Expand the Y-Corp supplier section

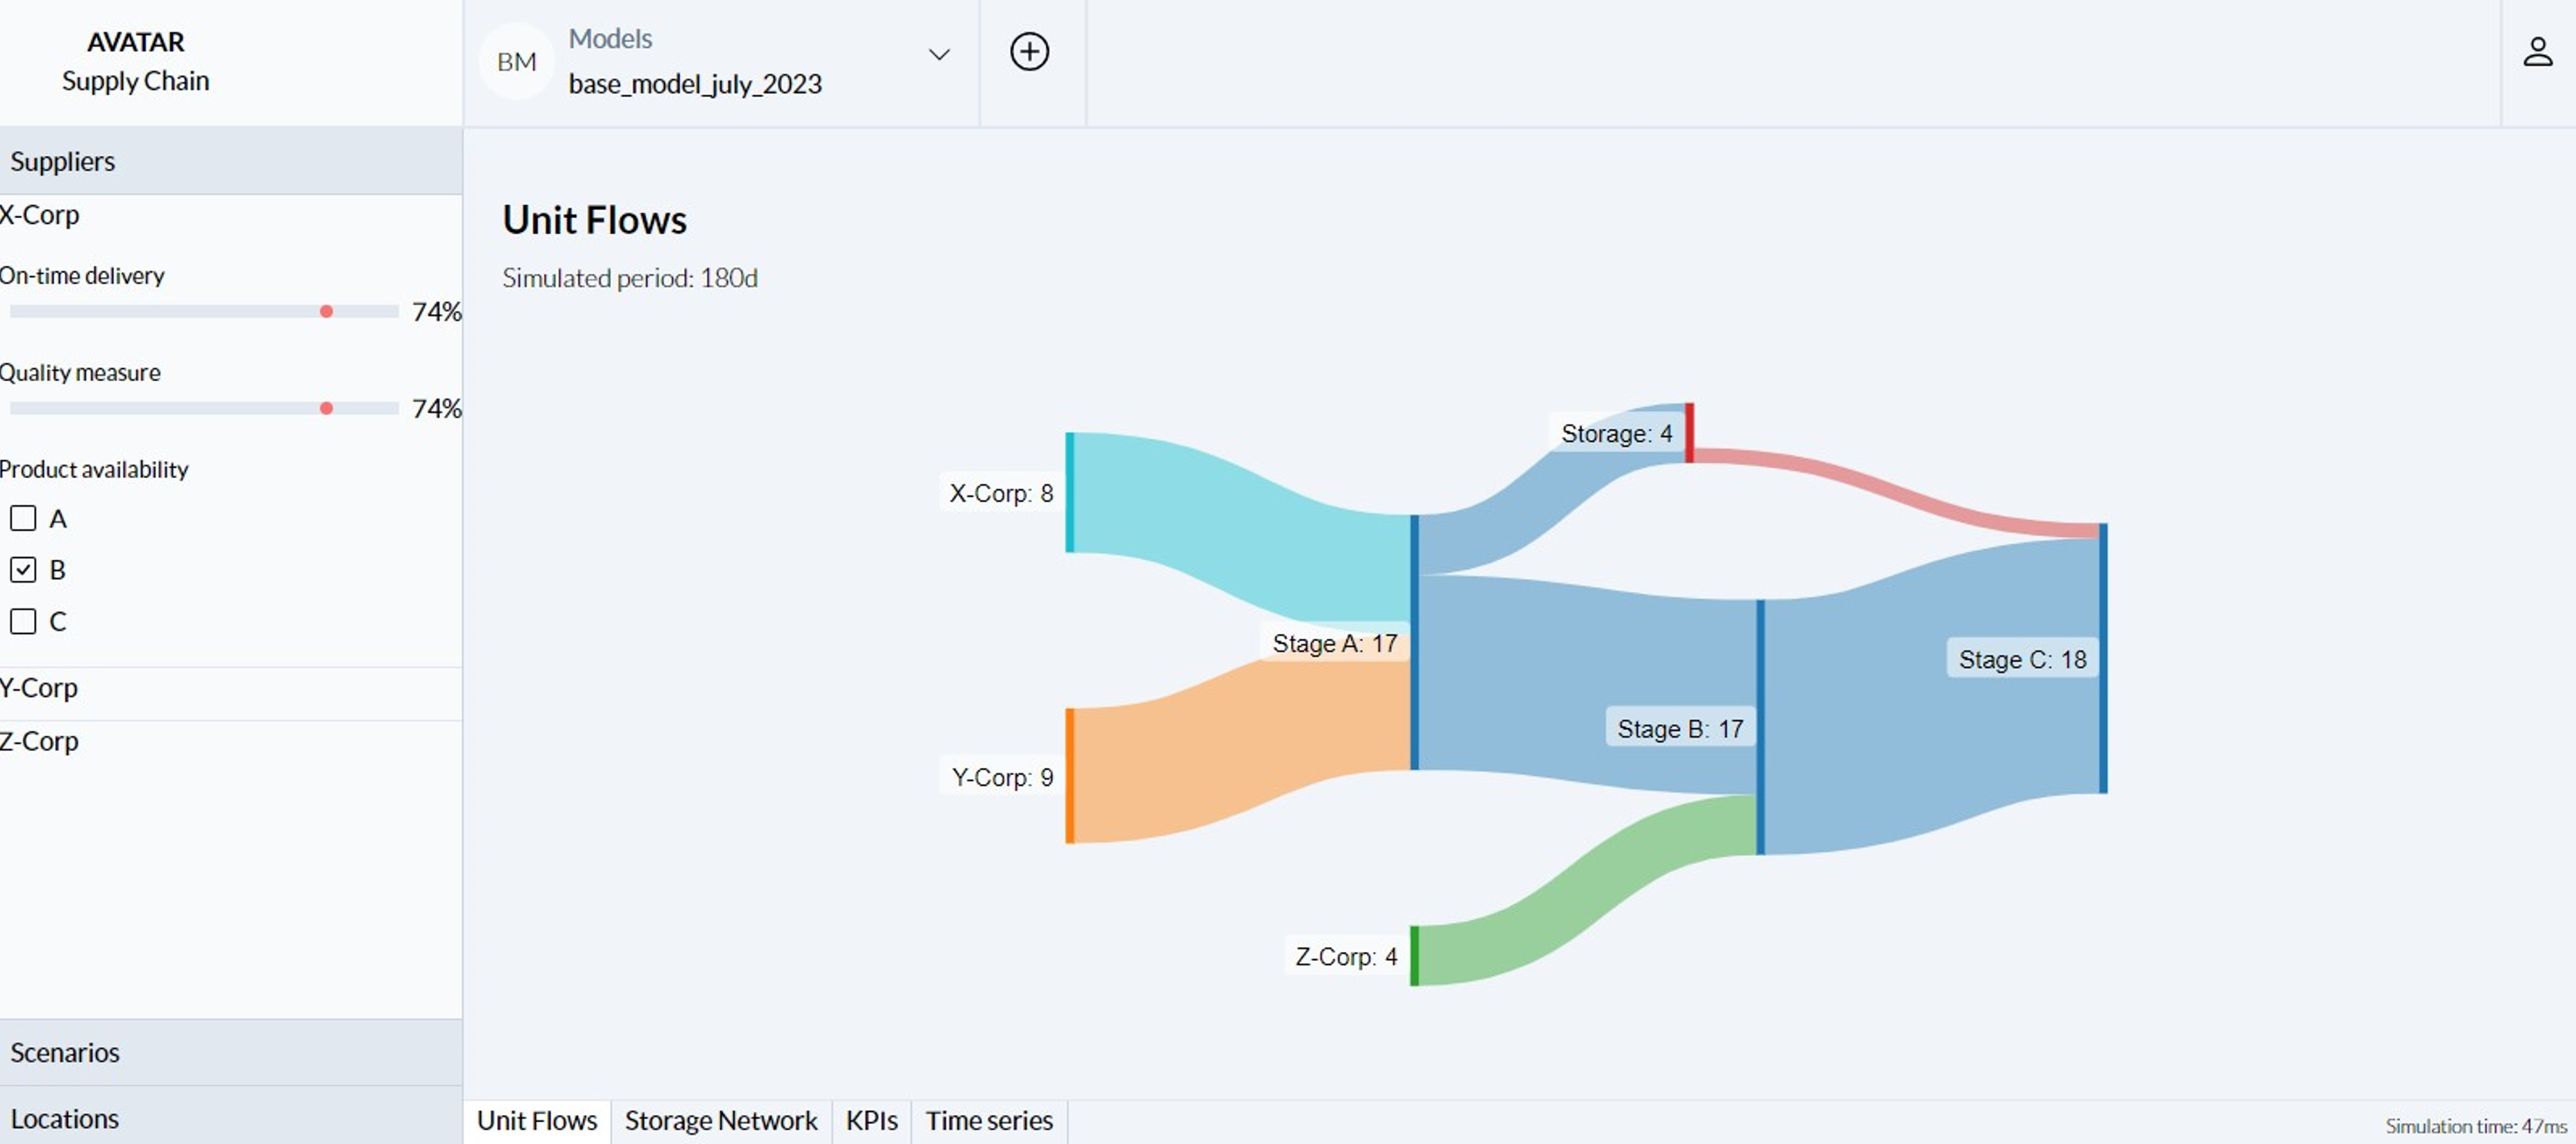(231, 689)
